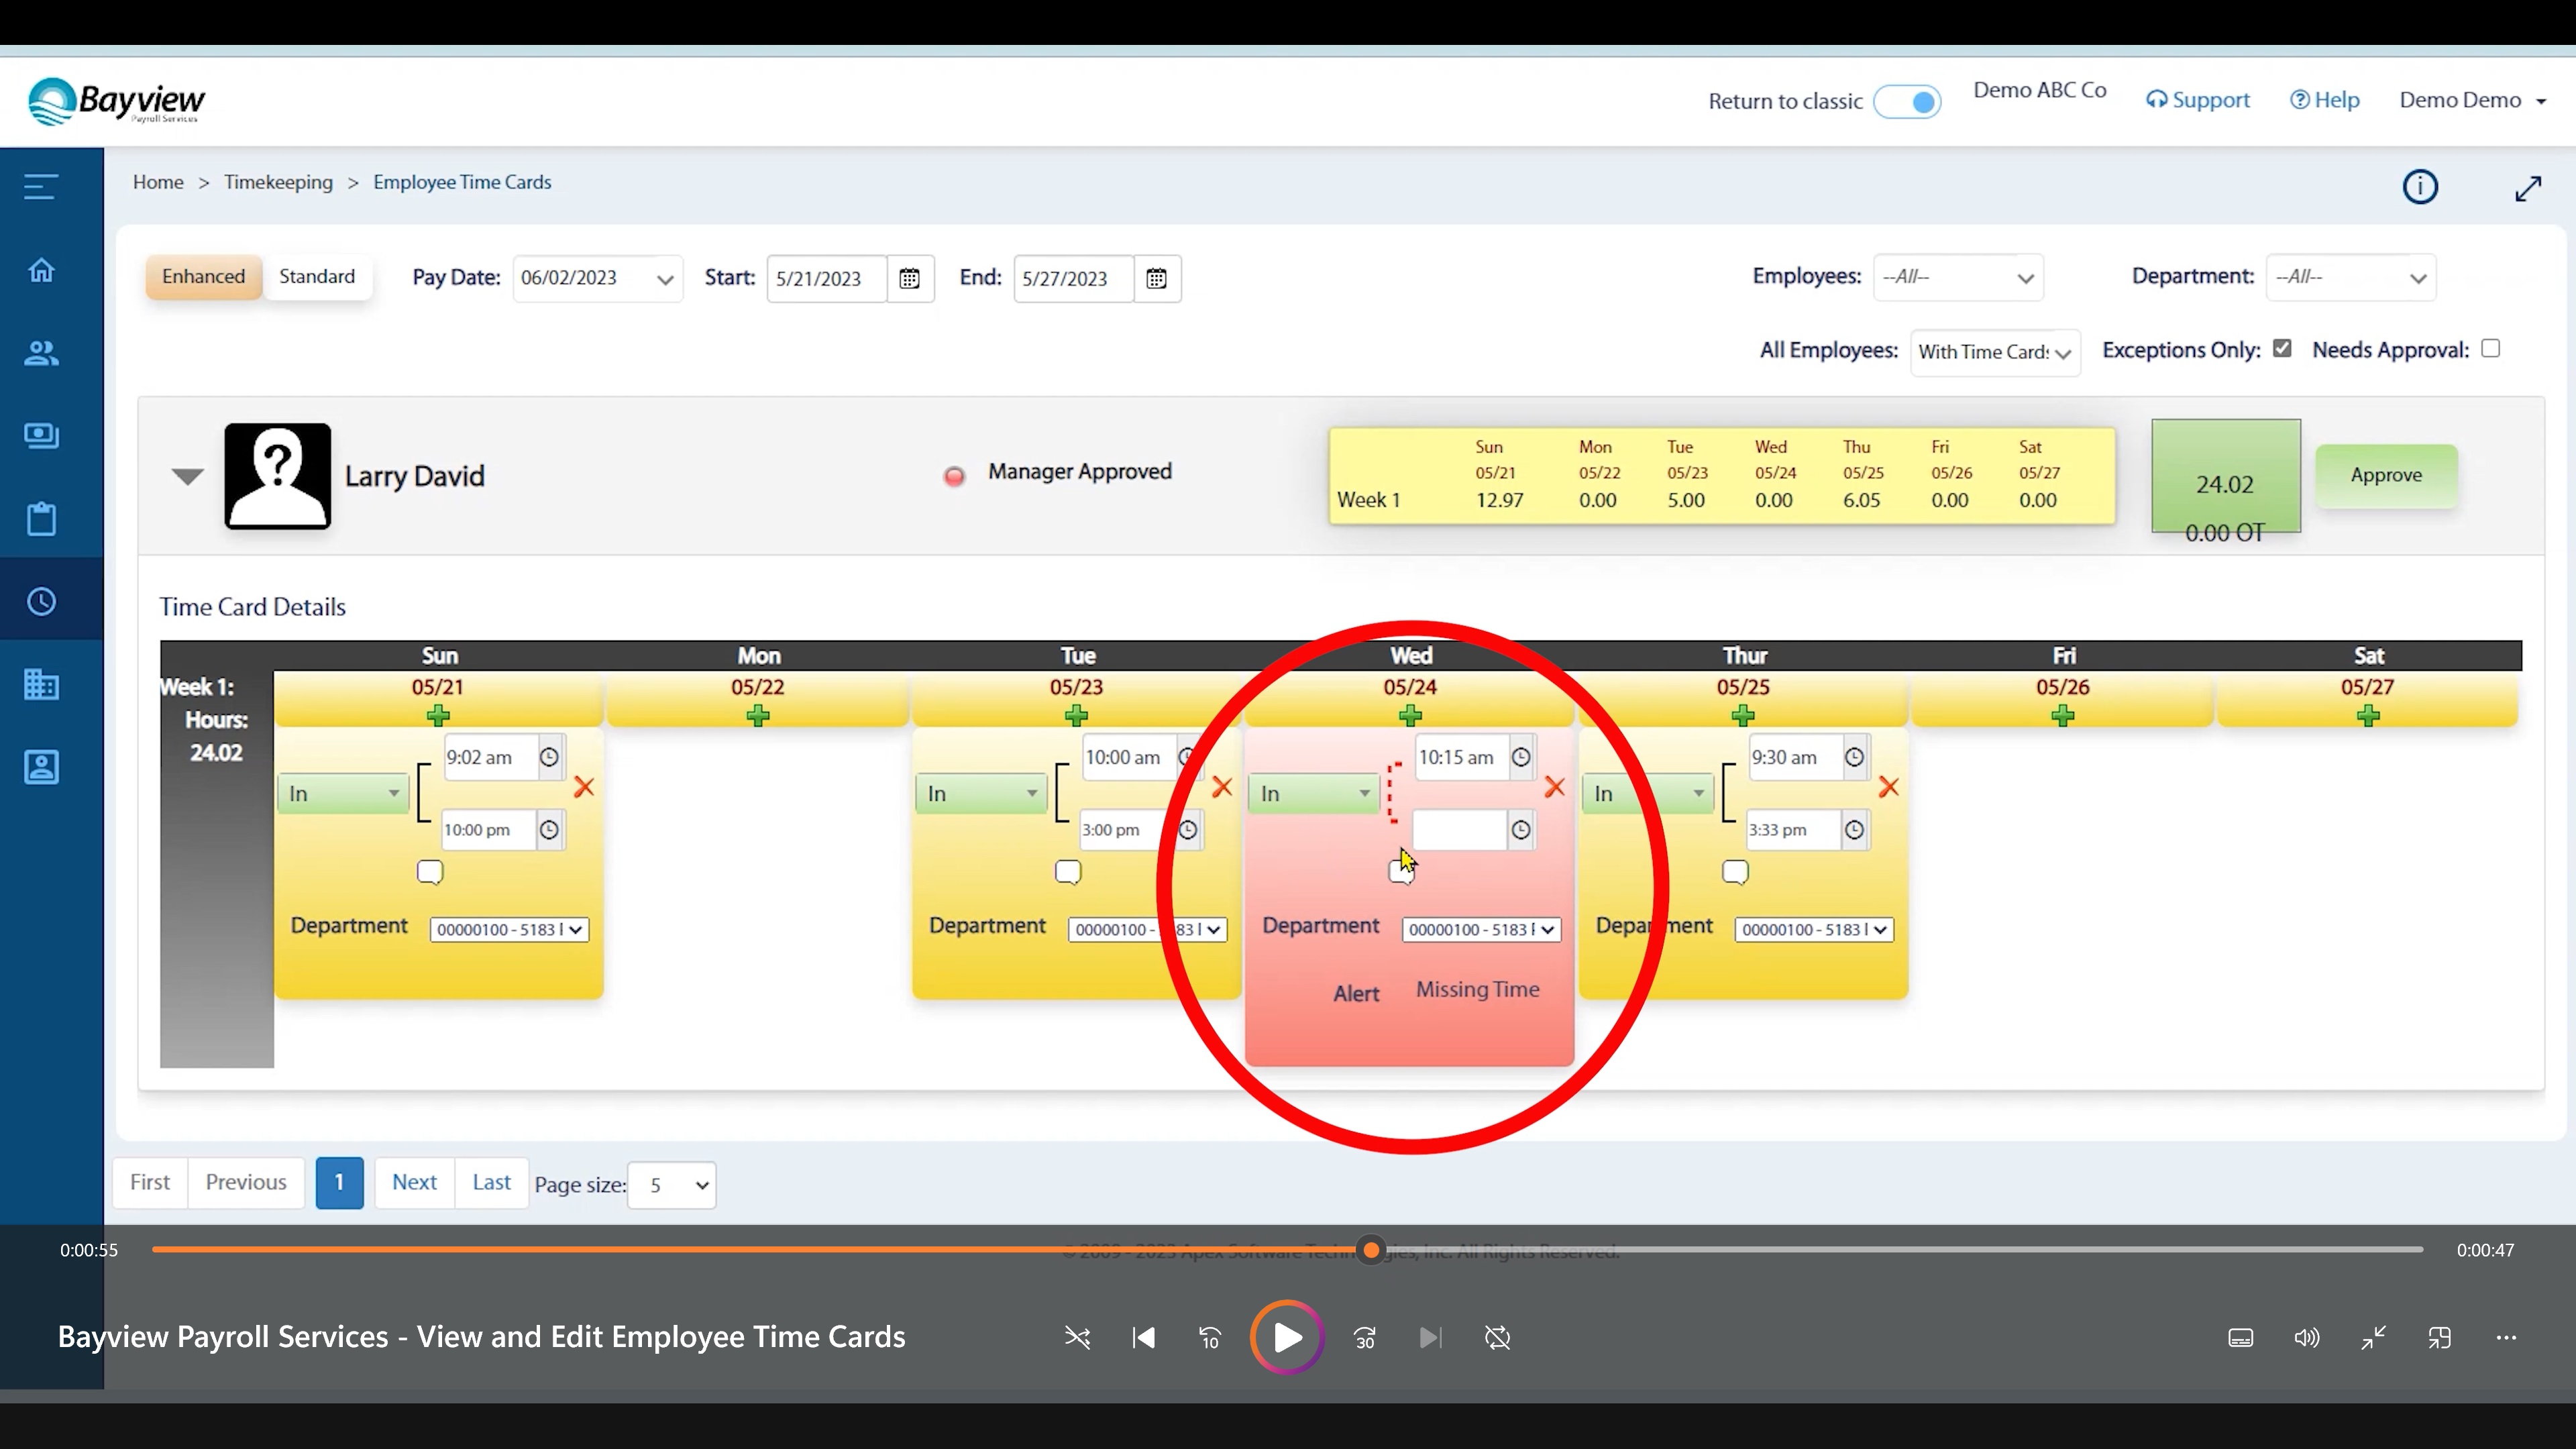Viewport: 2576px width, 1449px height.
Task: Open the Pay Date dropdown
Action: [597, 279]
